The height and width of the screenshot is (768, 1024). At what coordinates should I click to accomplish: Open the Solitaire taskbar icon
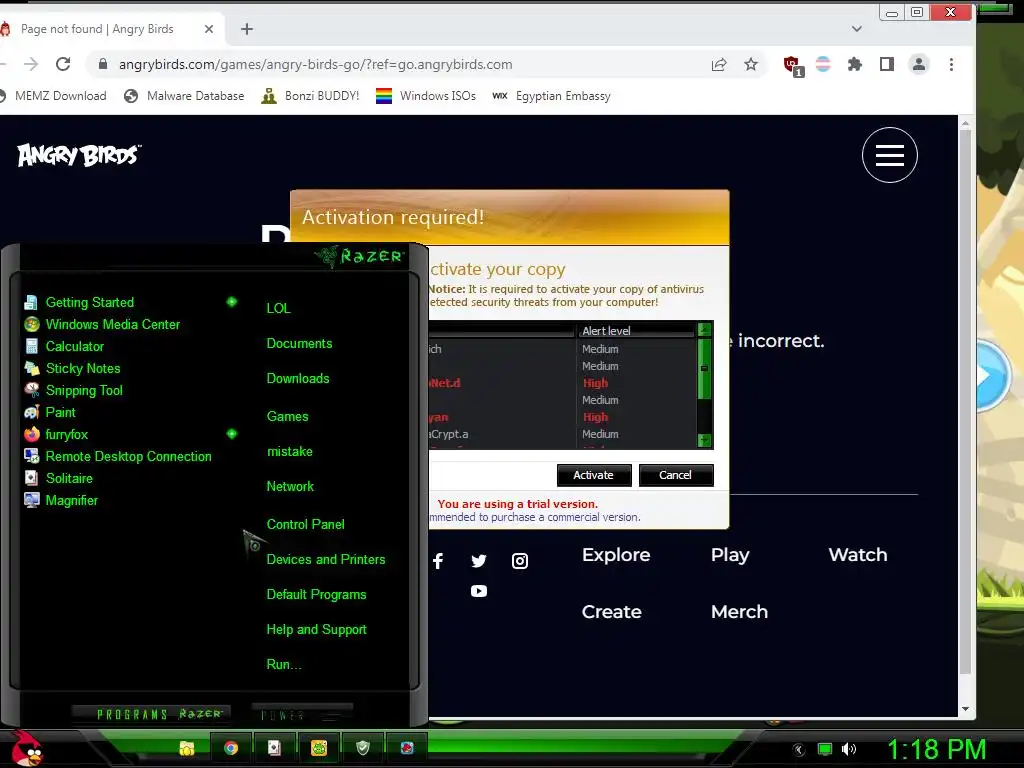coord(274,748)
